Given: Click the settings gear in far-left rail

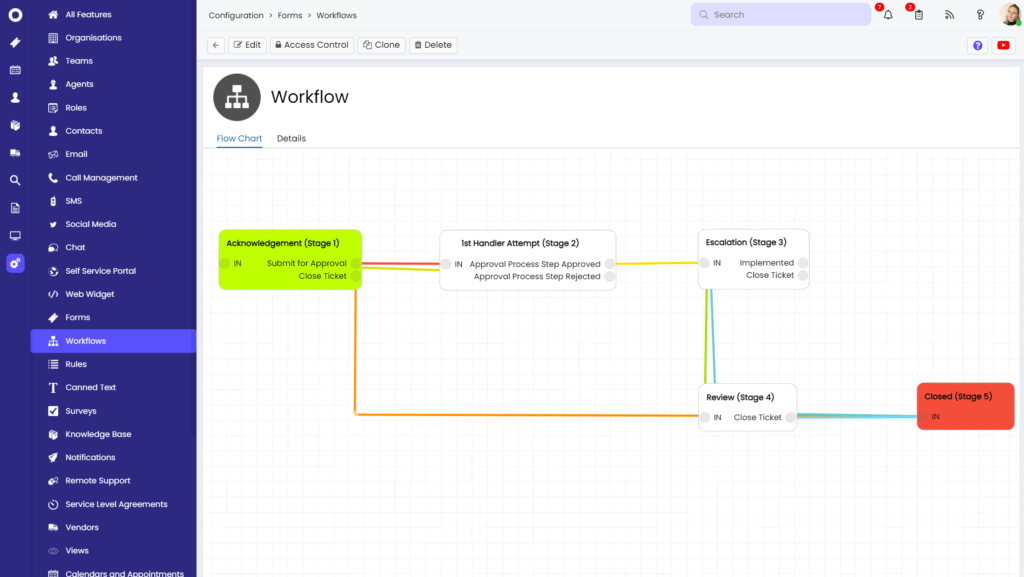Looking at the screenshot, I should point(14,263).
